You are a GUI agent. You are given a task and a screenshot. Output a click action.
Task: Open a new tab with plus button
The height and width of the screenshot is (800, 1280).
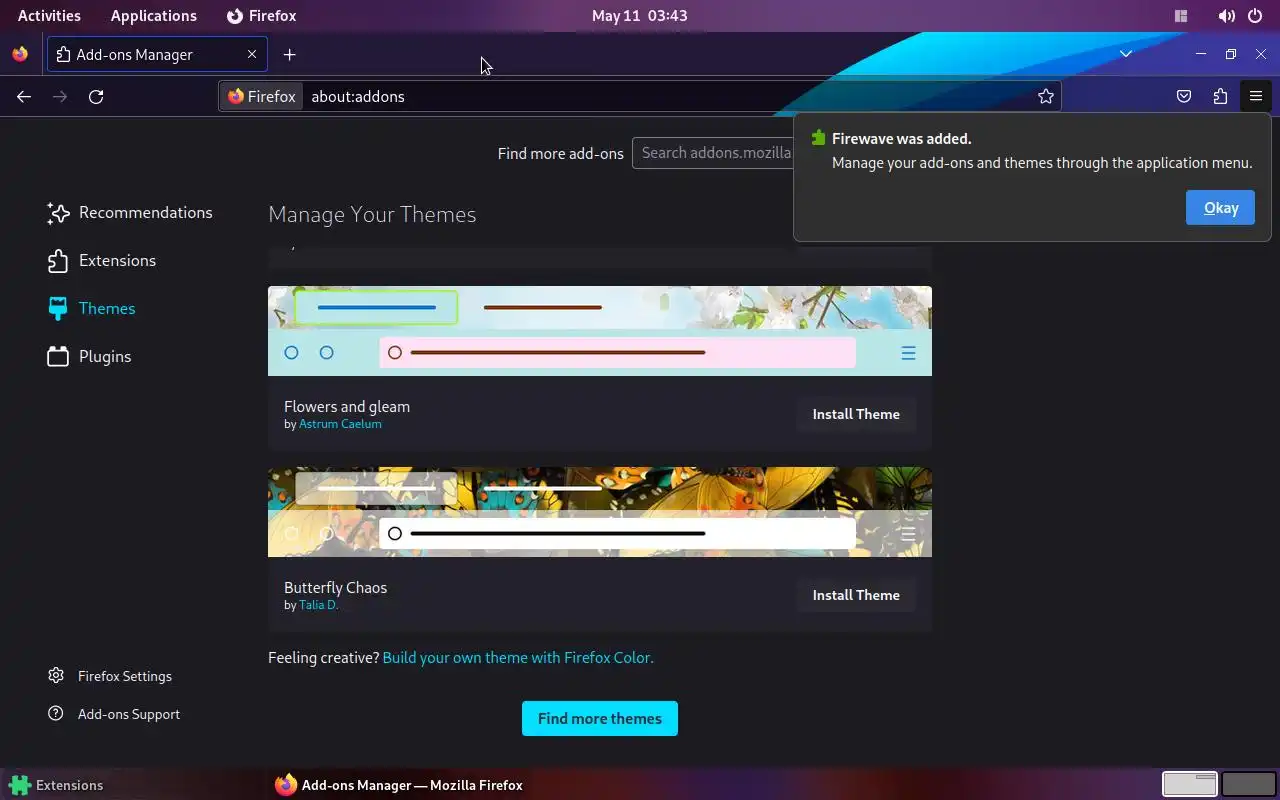coord(289,54)
